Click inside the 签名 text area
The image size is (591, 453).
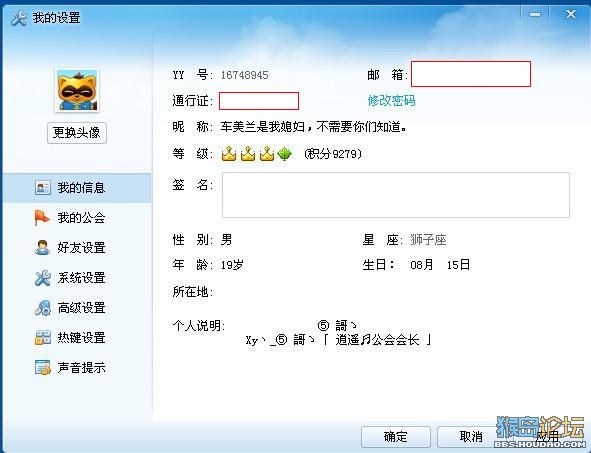tap(396, 195)
